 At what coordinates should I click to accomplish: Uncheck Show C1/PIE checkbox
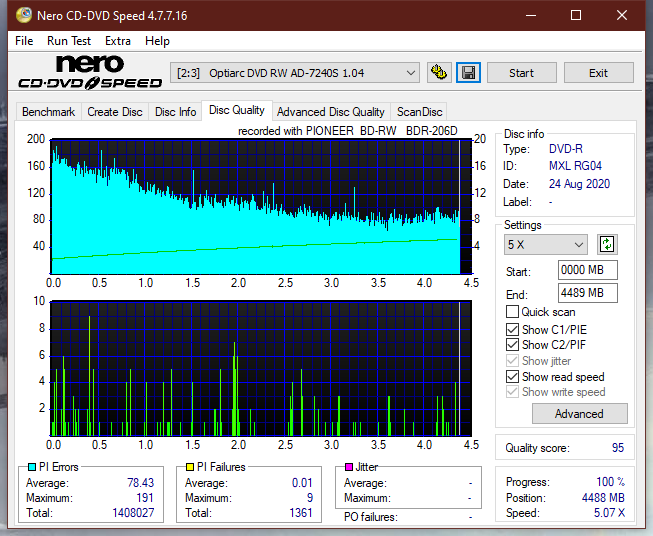point(512,329)
